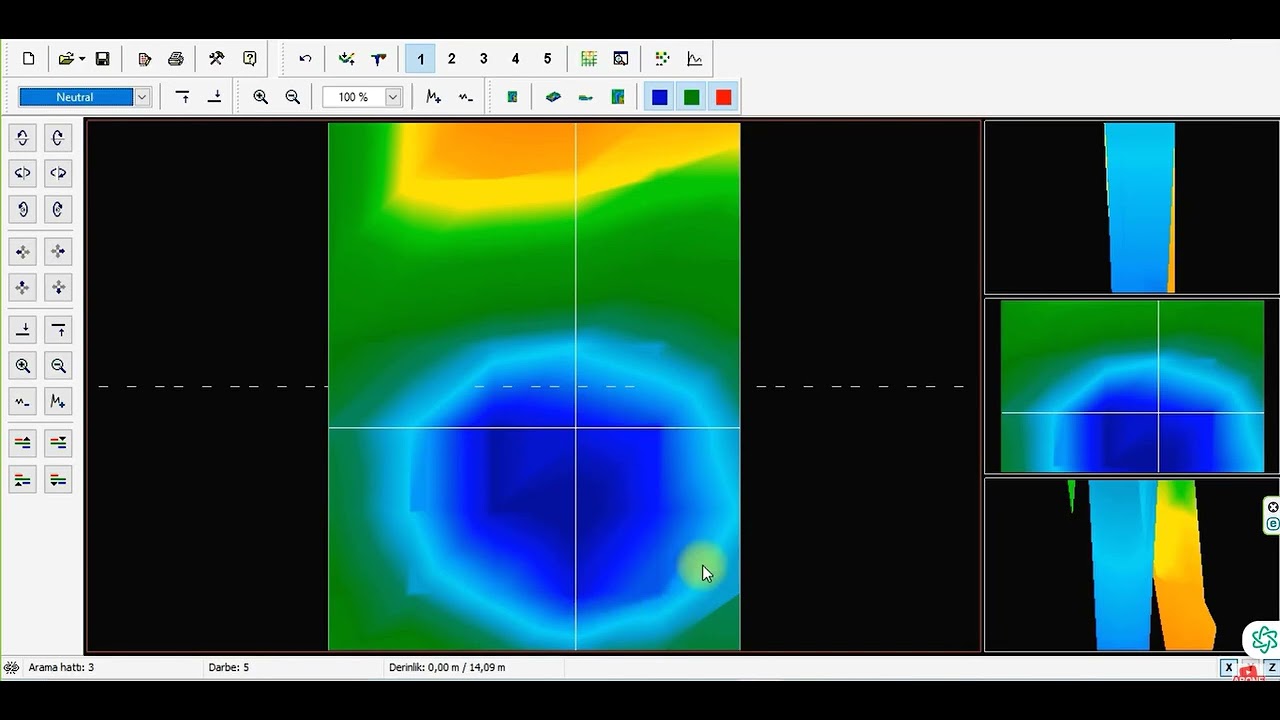1280x720 pixels.
Task: Click the undo arrow icon
Action: point(305,59)
